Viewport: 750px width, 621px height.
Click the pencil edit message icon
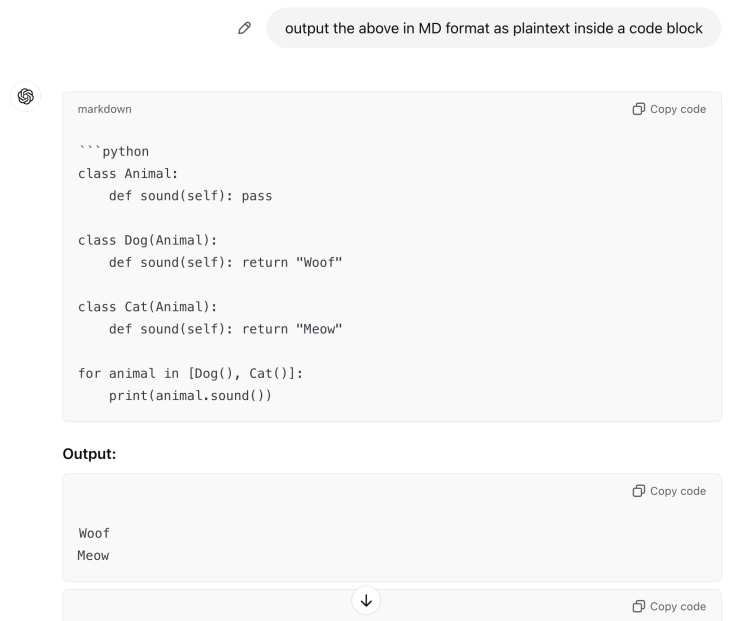(244, 28)
